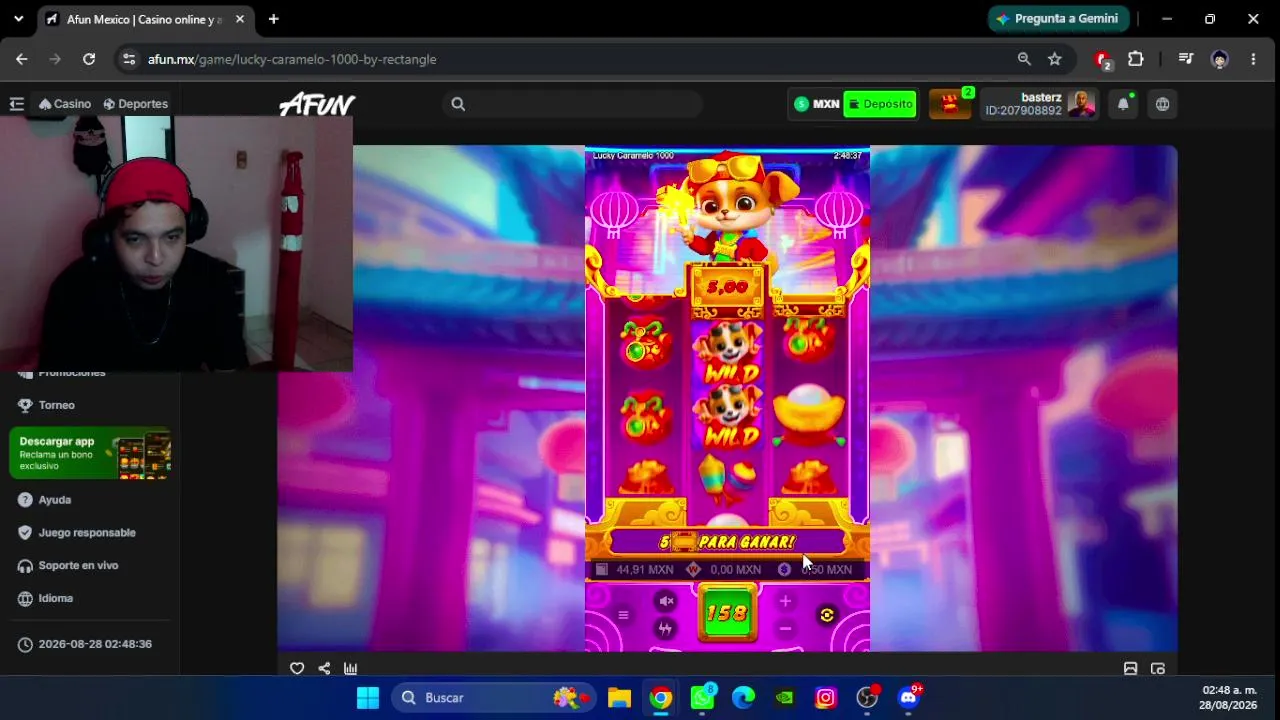Click the browser back arrow
The height and width of the screenshot is (720, 1280).
click(x=22, y=59)
